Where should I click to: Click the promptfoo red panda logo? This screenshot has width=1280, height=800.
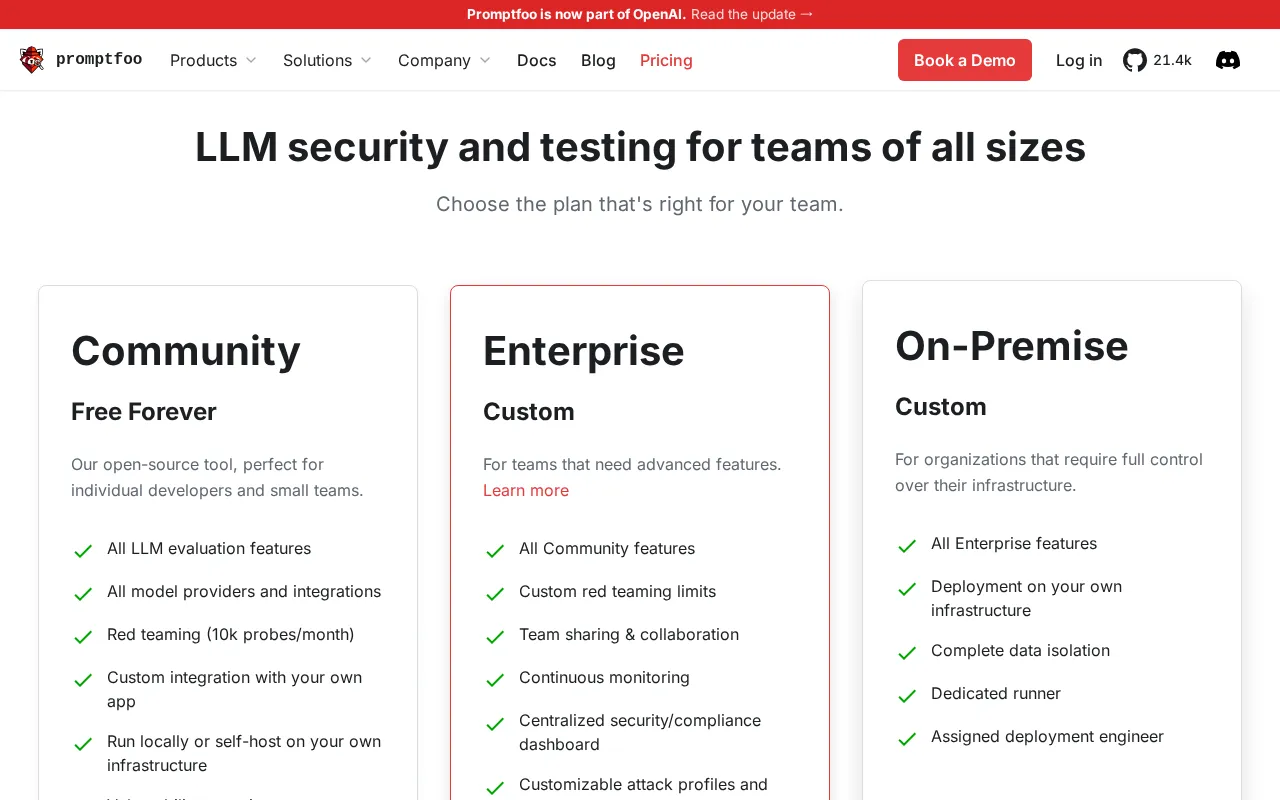tap(32, 60)
